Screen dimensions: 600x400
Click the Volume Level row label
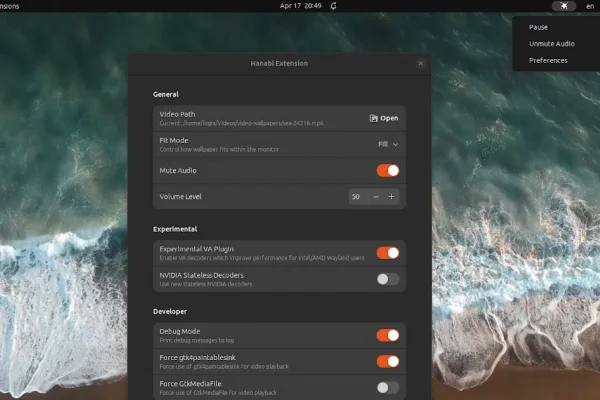(180, 197)
